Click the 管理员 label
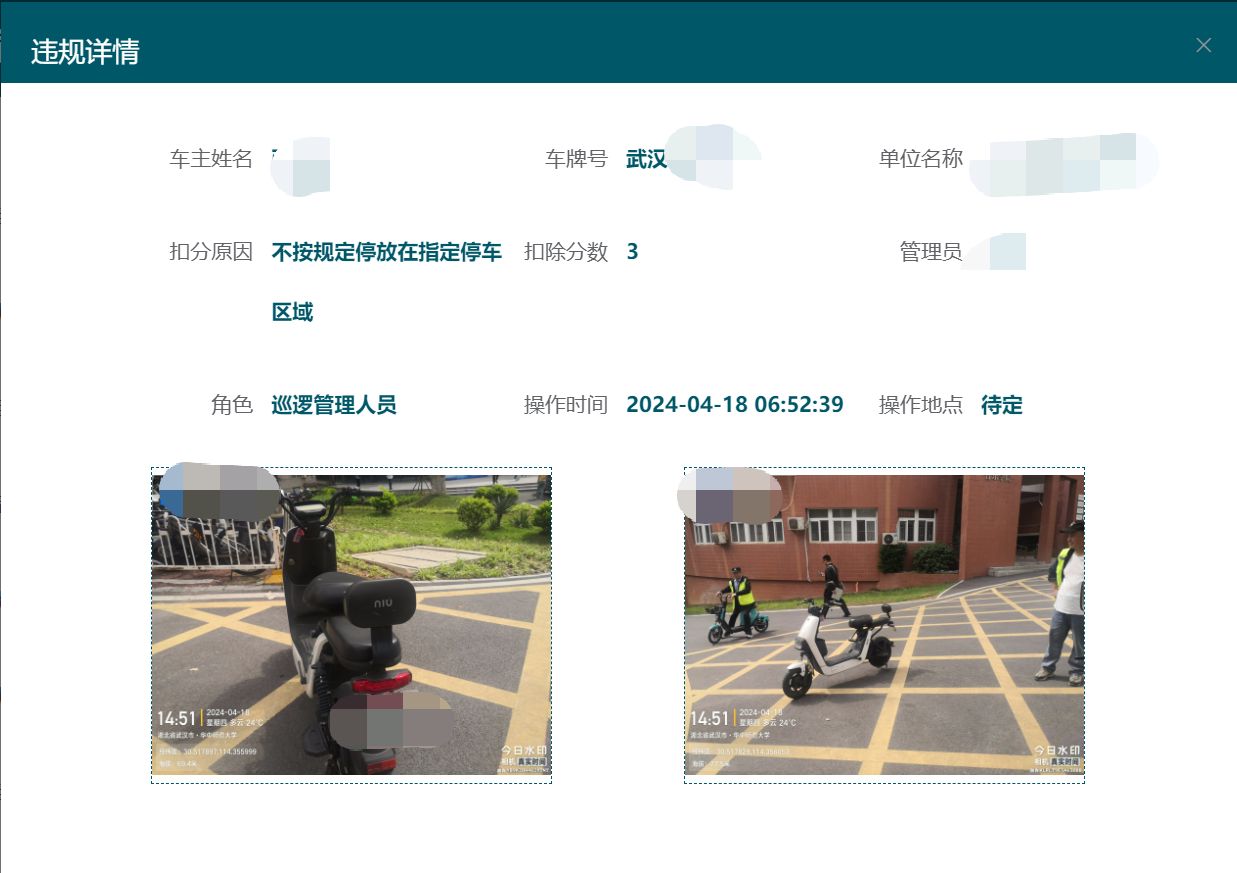The image size is (1237, 873). click(x=930, y=252)
